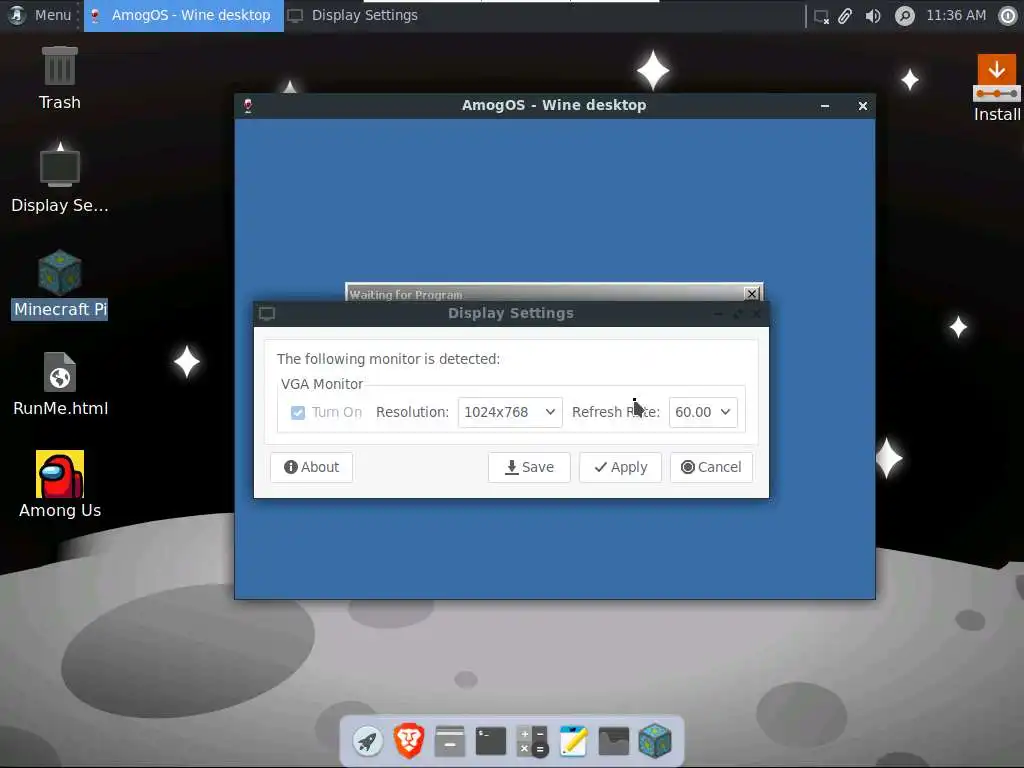Viewport: 1024px width, 768px height.
Task: Open the file manager drawer dock icon
Action: [x=450, y=741]
